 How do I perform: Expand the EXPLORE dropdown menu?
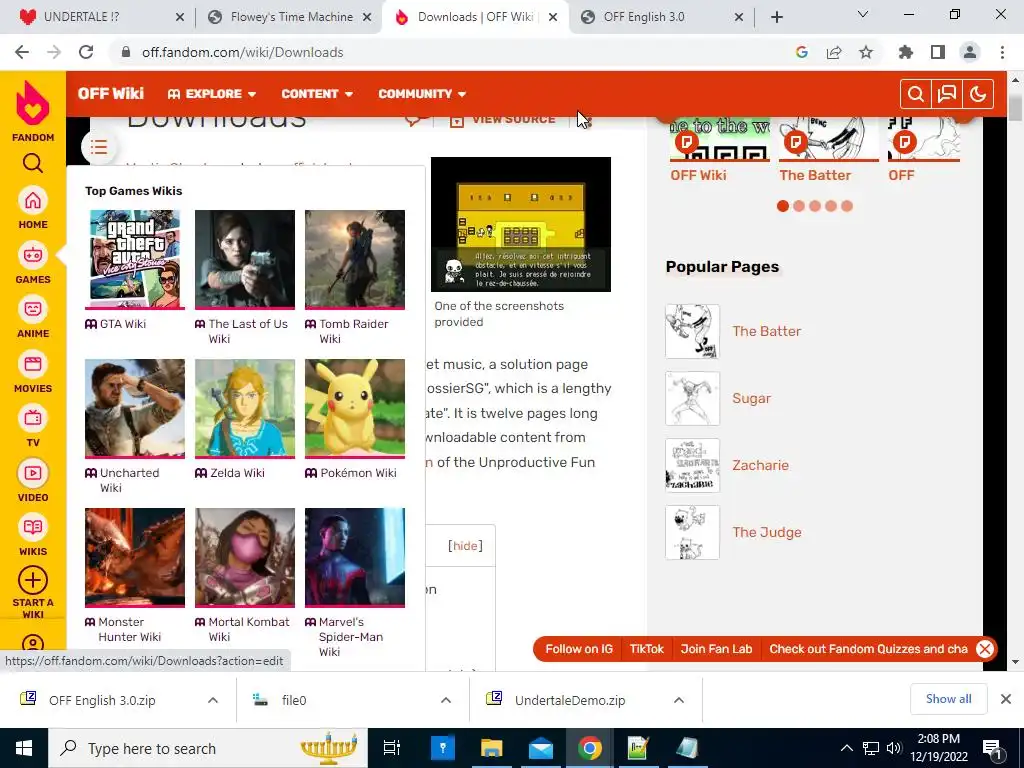click(212, 94)
